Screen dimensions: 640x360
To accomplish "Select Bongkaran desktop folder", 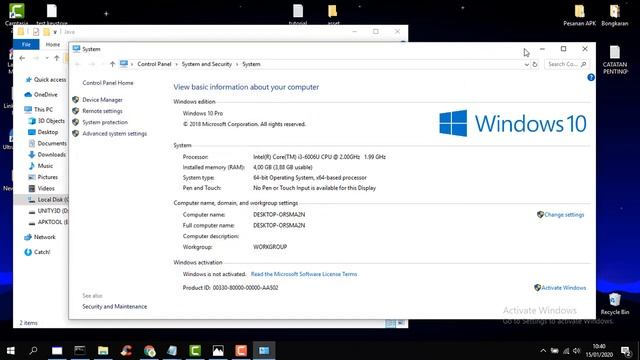I will coord(615,15).
